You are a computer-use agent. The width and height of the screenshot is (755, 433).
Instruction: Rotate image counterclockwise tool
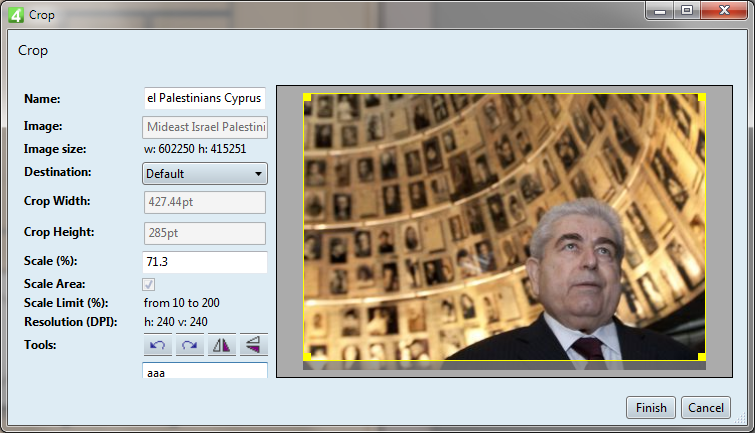click(157, 345)
